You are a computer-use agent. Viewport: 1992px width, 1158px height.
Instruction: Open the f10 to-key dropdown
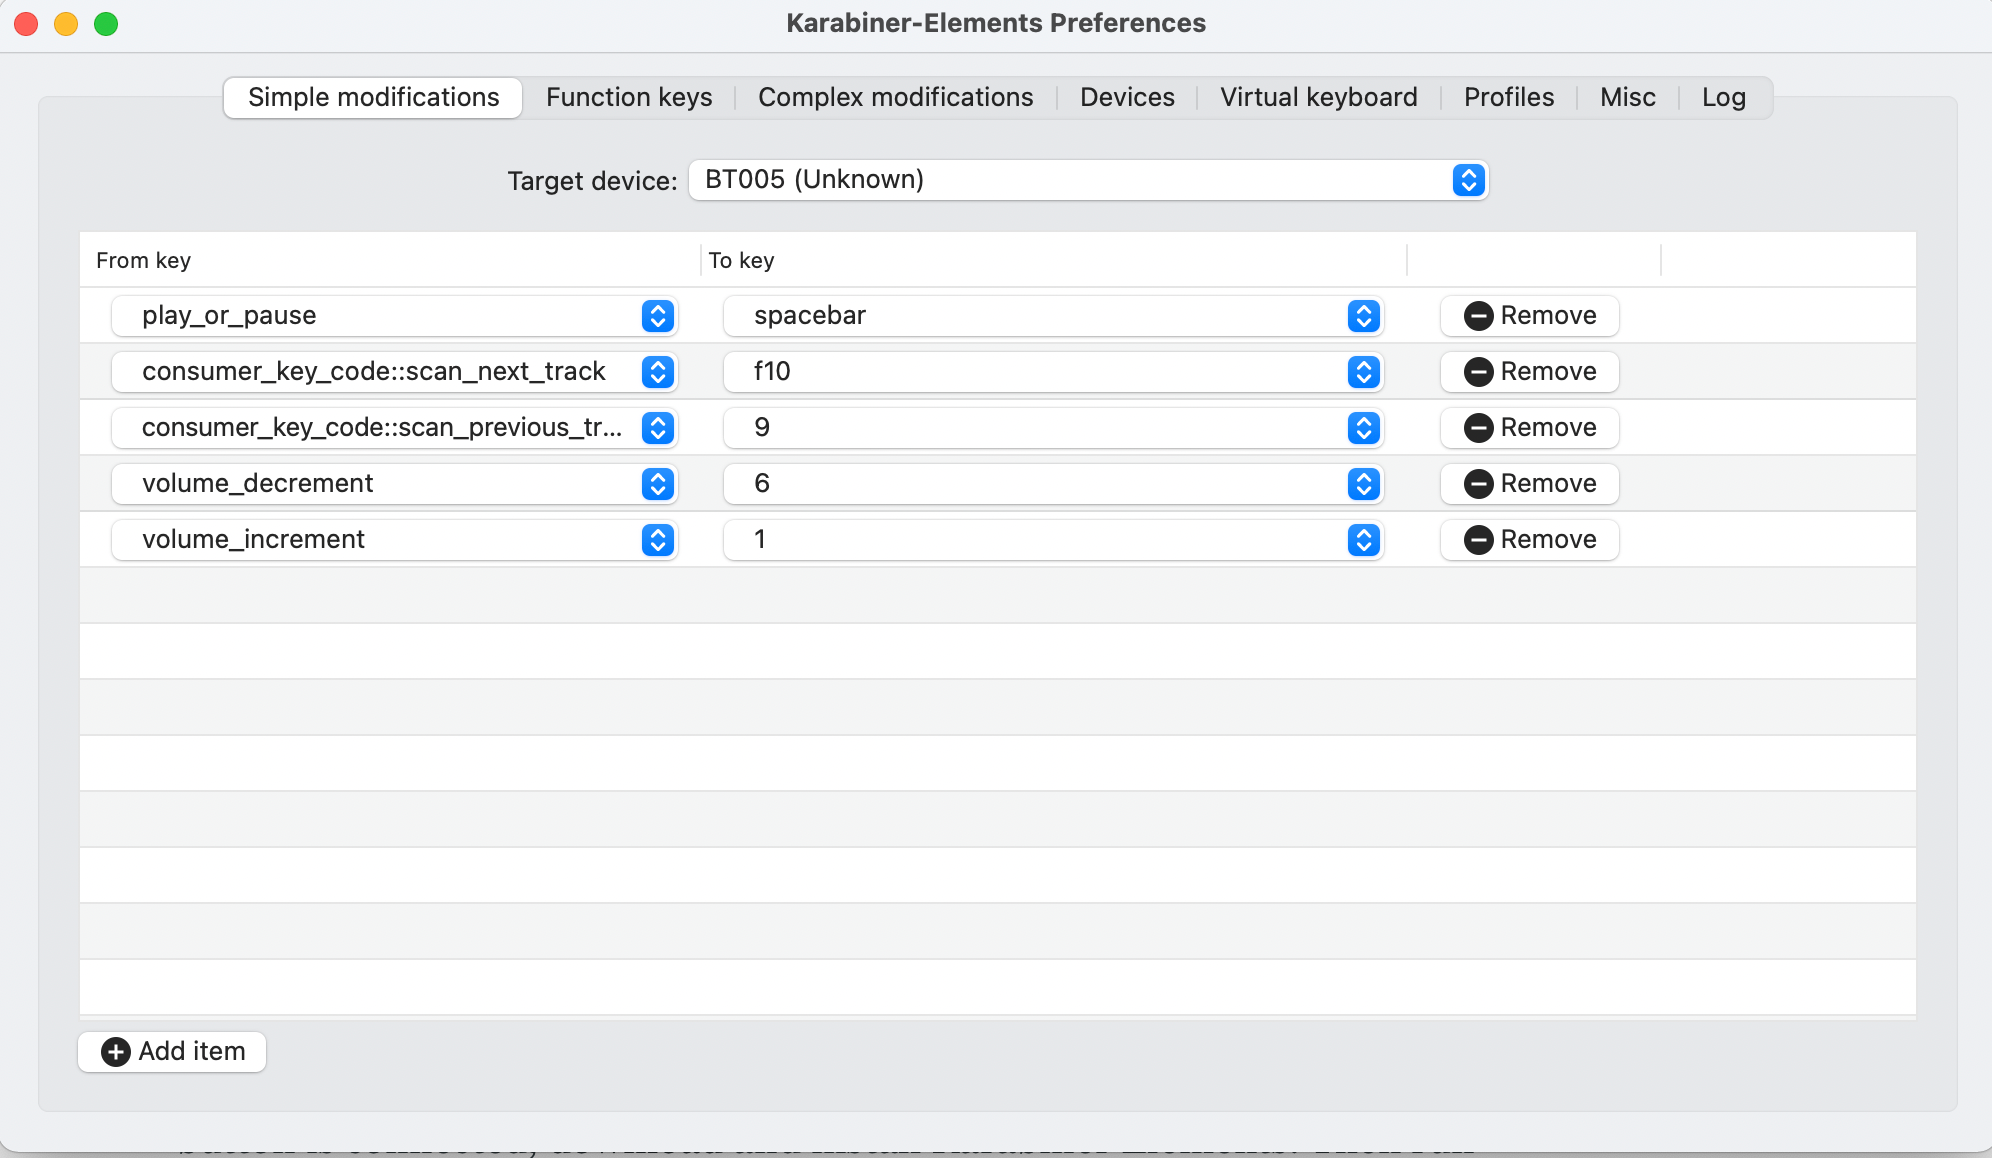click(x=1053, y=372)
